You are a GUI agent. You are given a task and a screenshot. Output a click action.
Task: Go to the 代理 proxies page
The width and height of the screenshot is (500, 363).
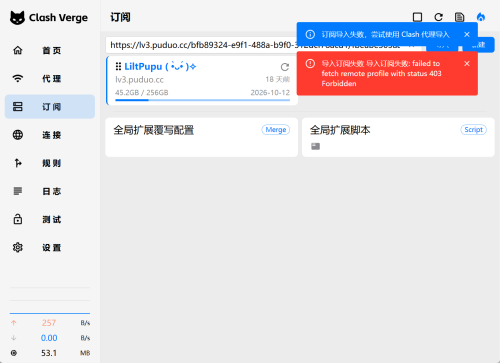(x=50, y=79)
